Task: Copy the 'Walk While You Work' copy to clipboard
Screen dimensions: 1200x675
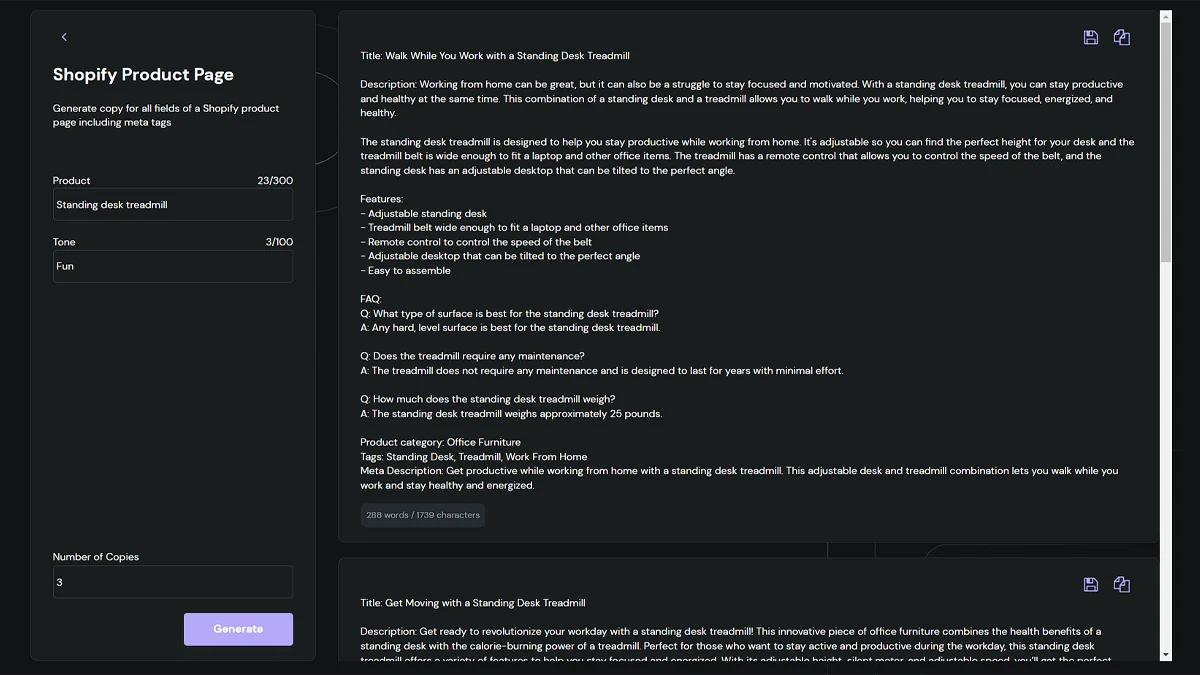Action: point(1121,36)
